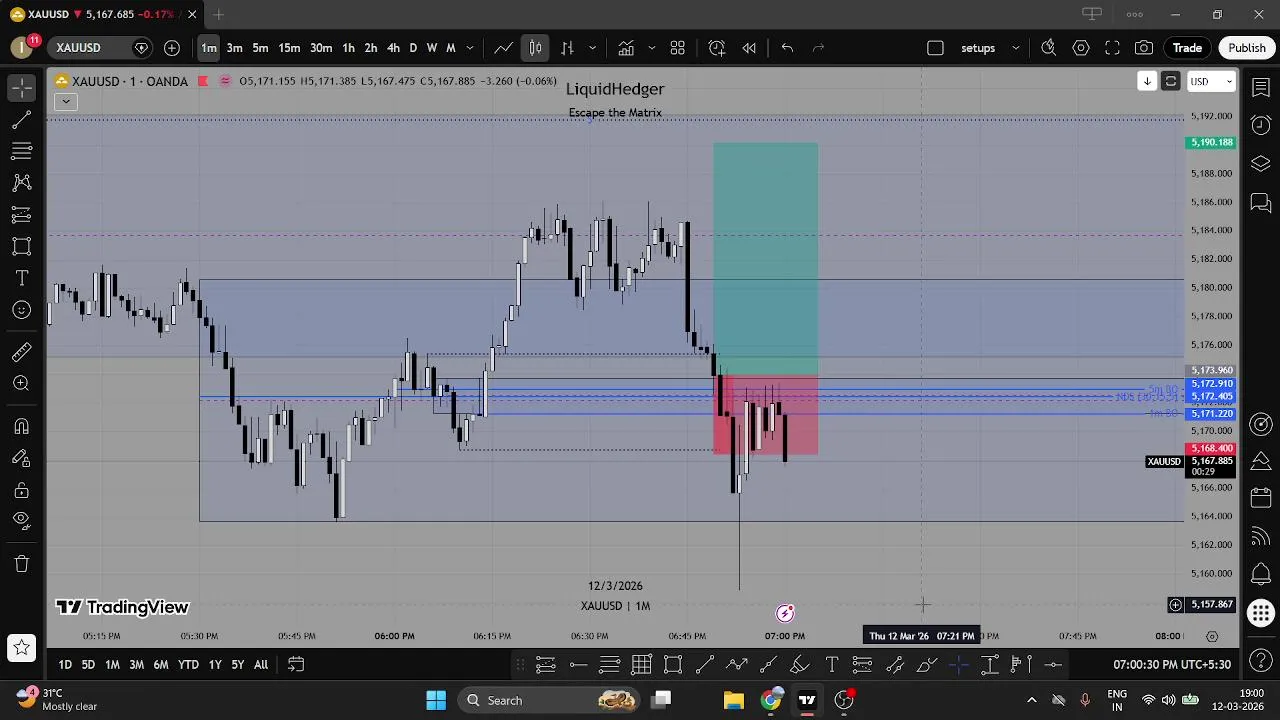
Task: Click the Trade button
Action: (x=1187, y=48)
